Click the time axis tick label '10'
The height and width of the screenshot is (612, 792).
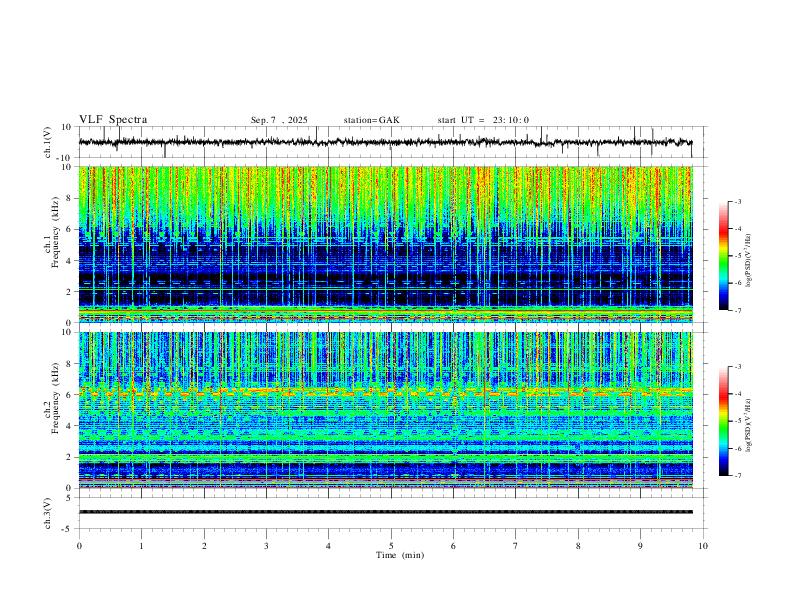click(x=703, y=546)
